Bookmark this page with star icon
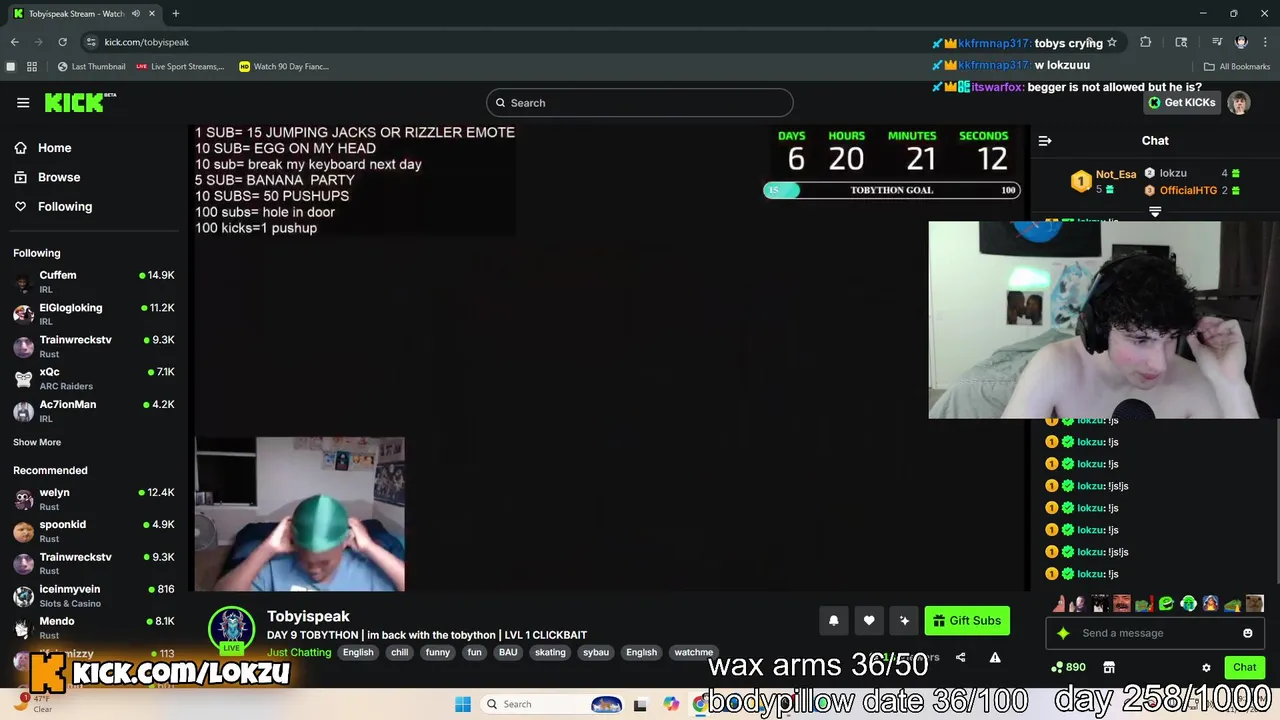The width and height of the screenshot is (1280, 720). click(1112, 42)
